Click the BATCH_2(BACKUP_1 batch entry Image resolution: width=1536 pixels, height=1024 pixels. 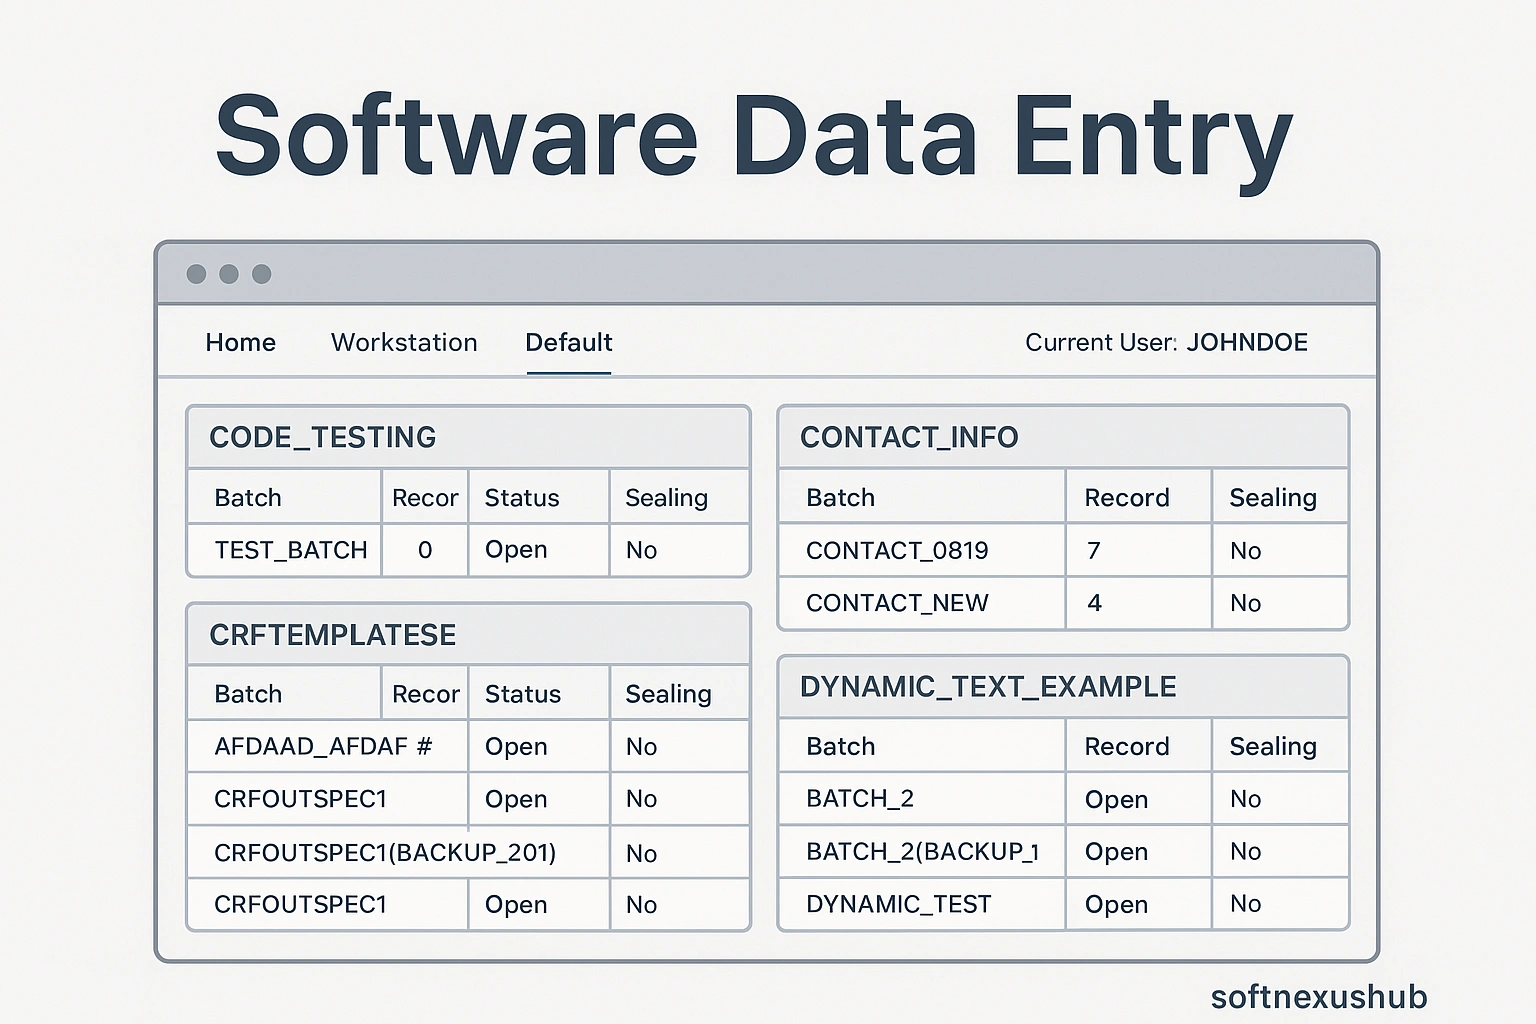pos(921,851)
